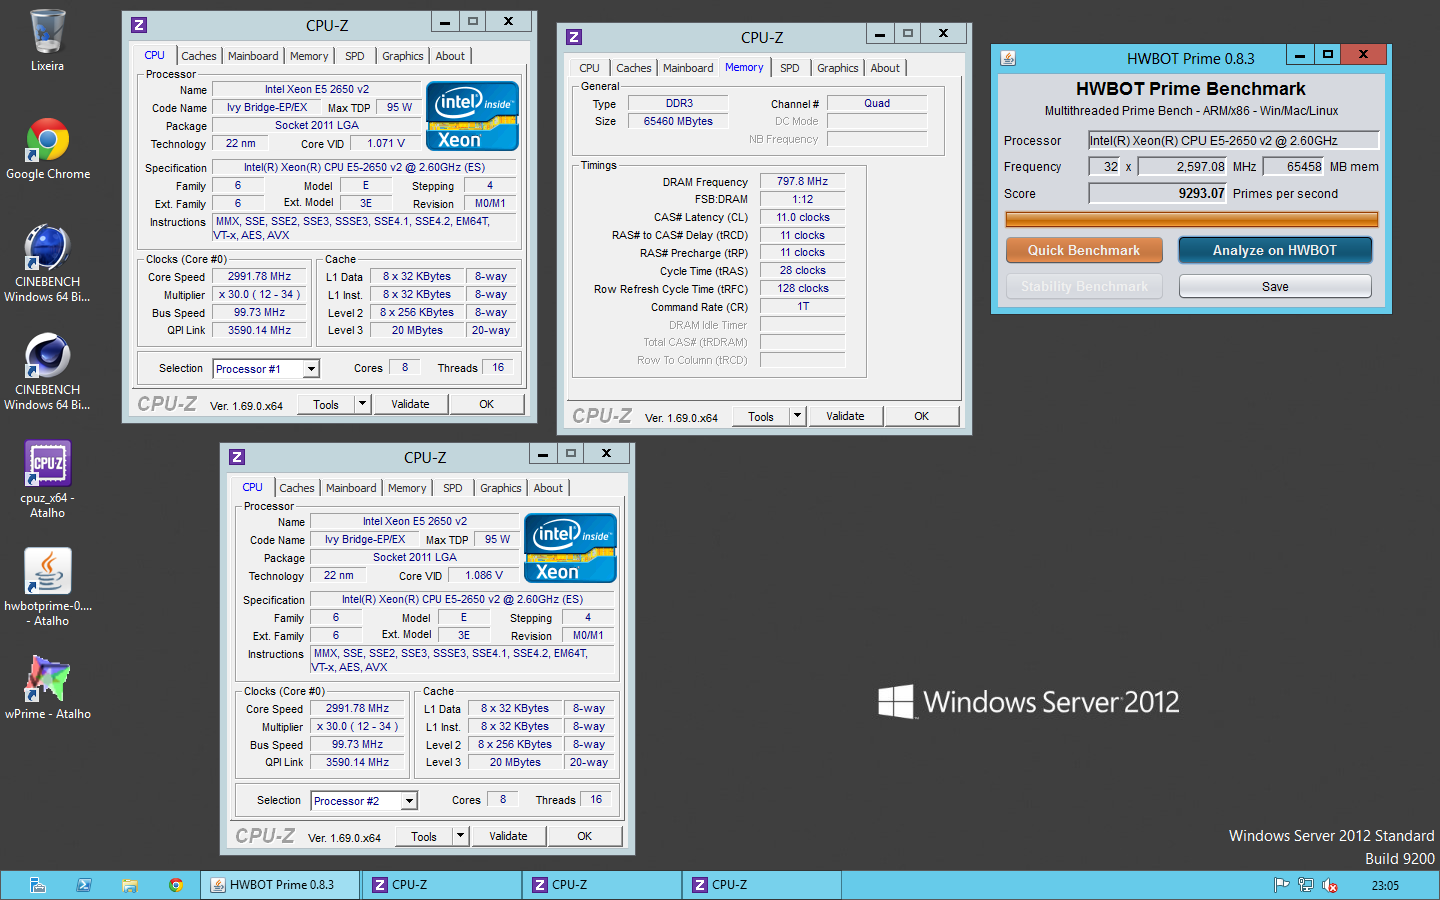Click Processor name field in HWBOT Prime
The height and width of the screenshot is (900, 1440).
(1234, 140)
